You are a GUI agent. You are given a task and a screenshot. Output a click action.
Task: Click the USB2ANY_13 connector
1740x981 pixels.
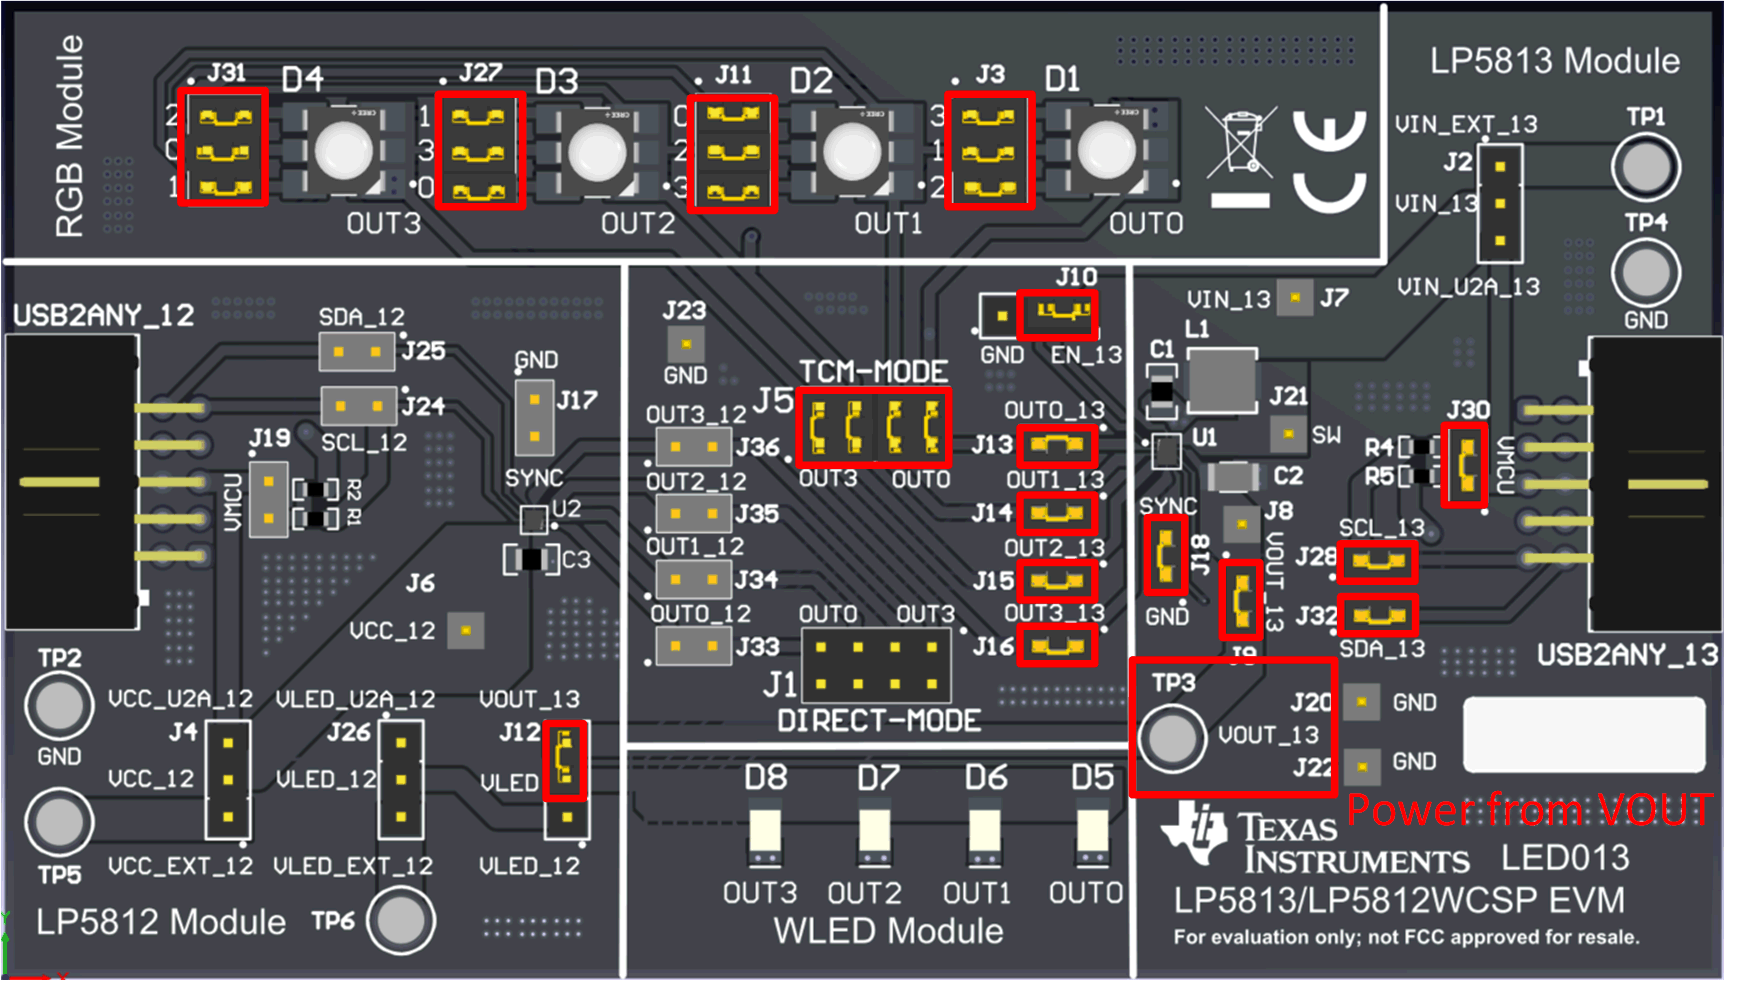1655,484
